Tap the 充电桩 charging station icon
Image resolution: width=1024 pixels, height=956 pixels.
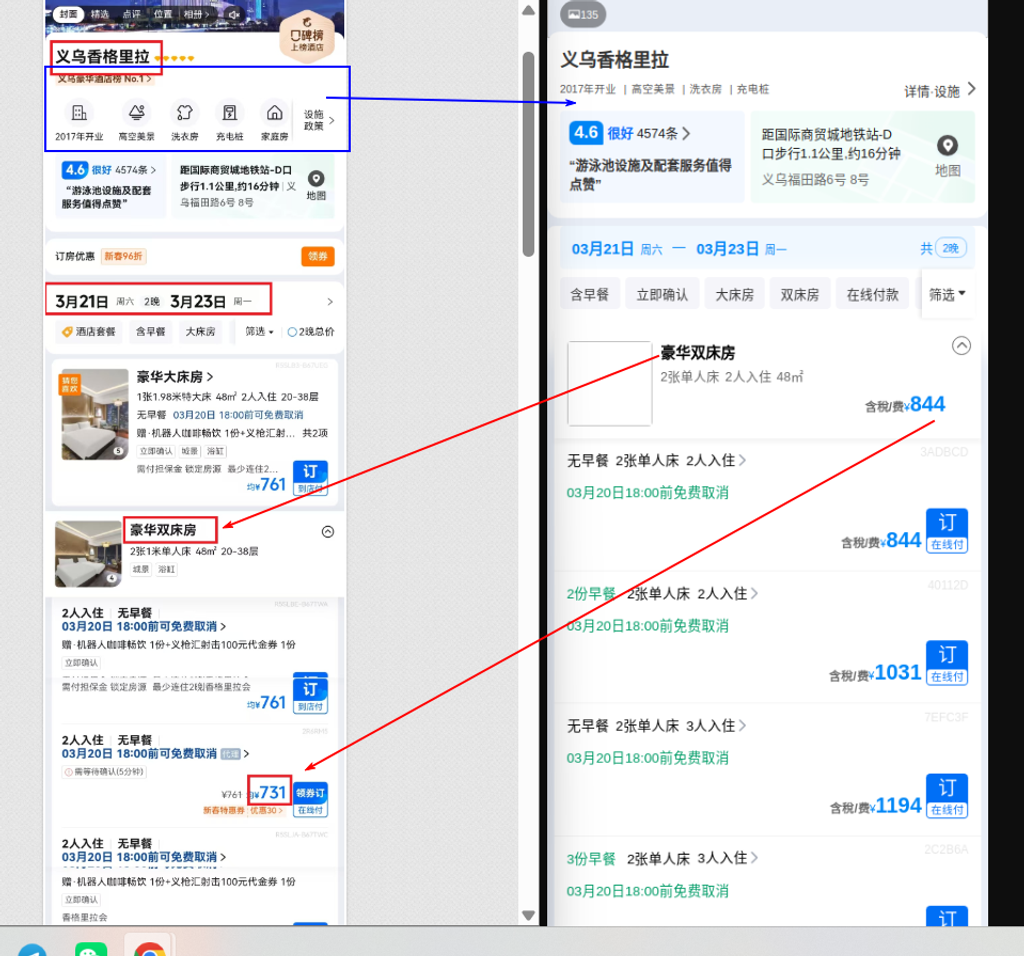(229, 112)
